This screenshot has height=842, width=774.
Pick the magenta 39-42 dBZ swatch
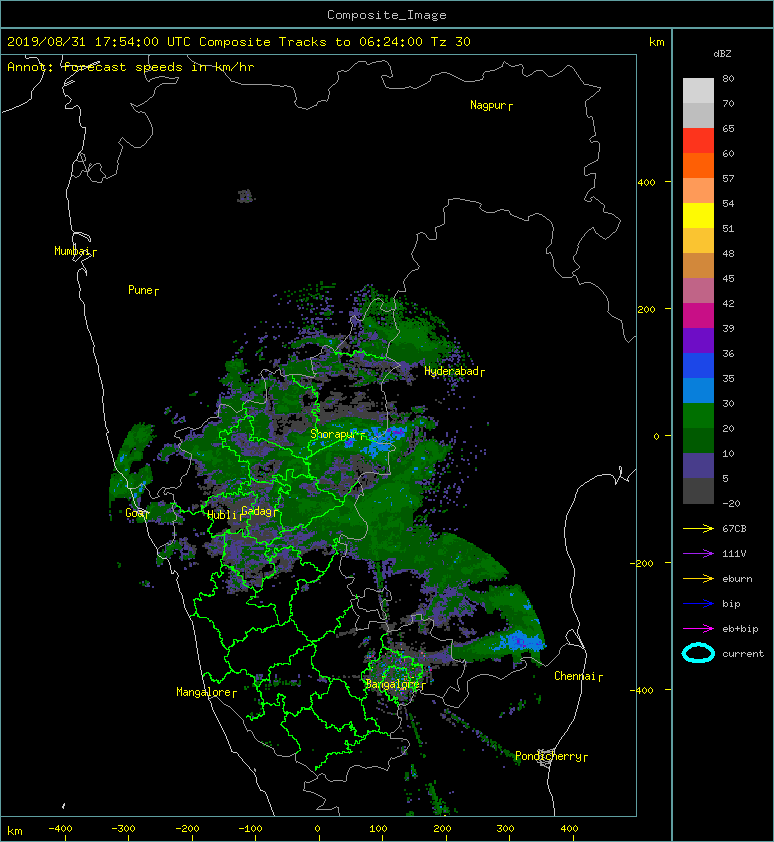[x=698, y=315]
